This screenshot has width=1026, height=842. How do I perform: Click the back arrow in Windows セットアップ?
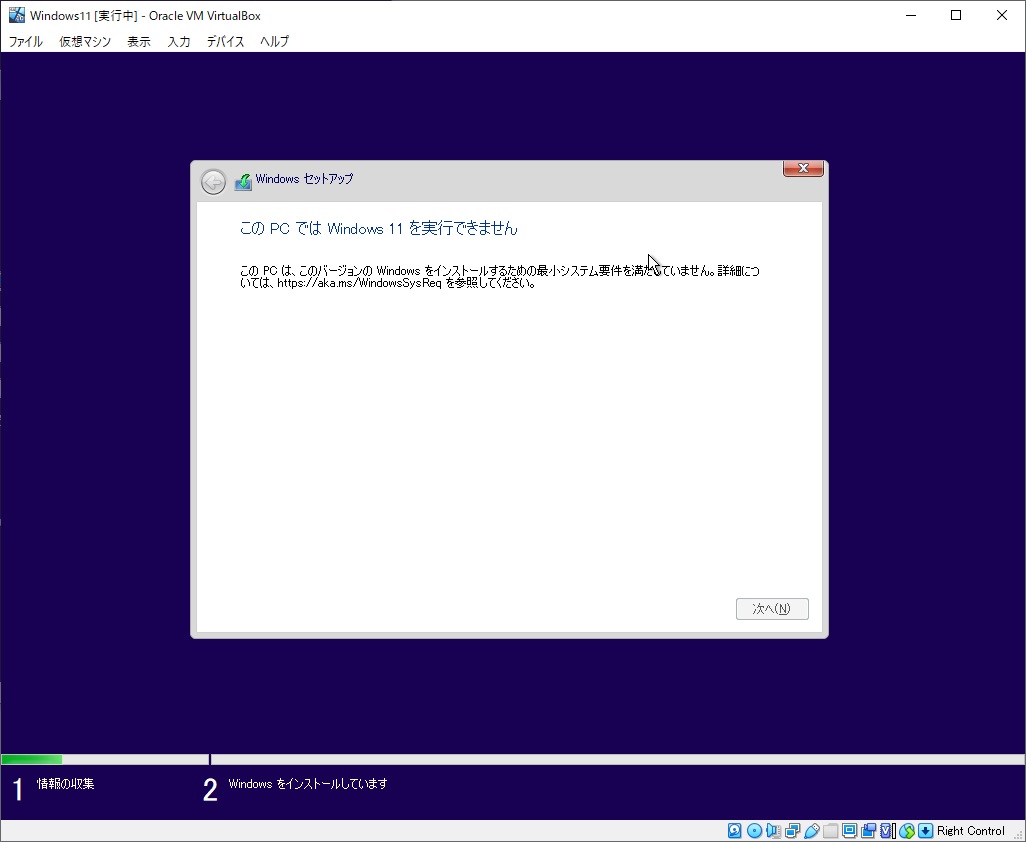pos(213,182)
